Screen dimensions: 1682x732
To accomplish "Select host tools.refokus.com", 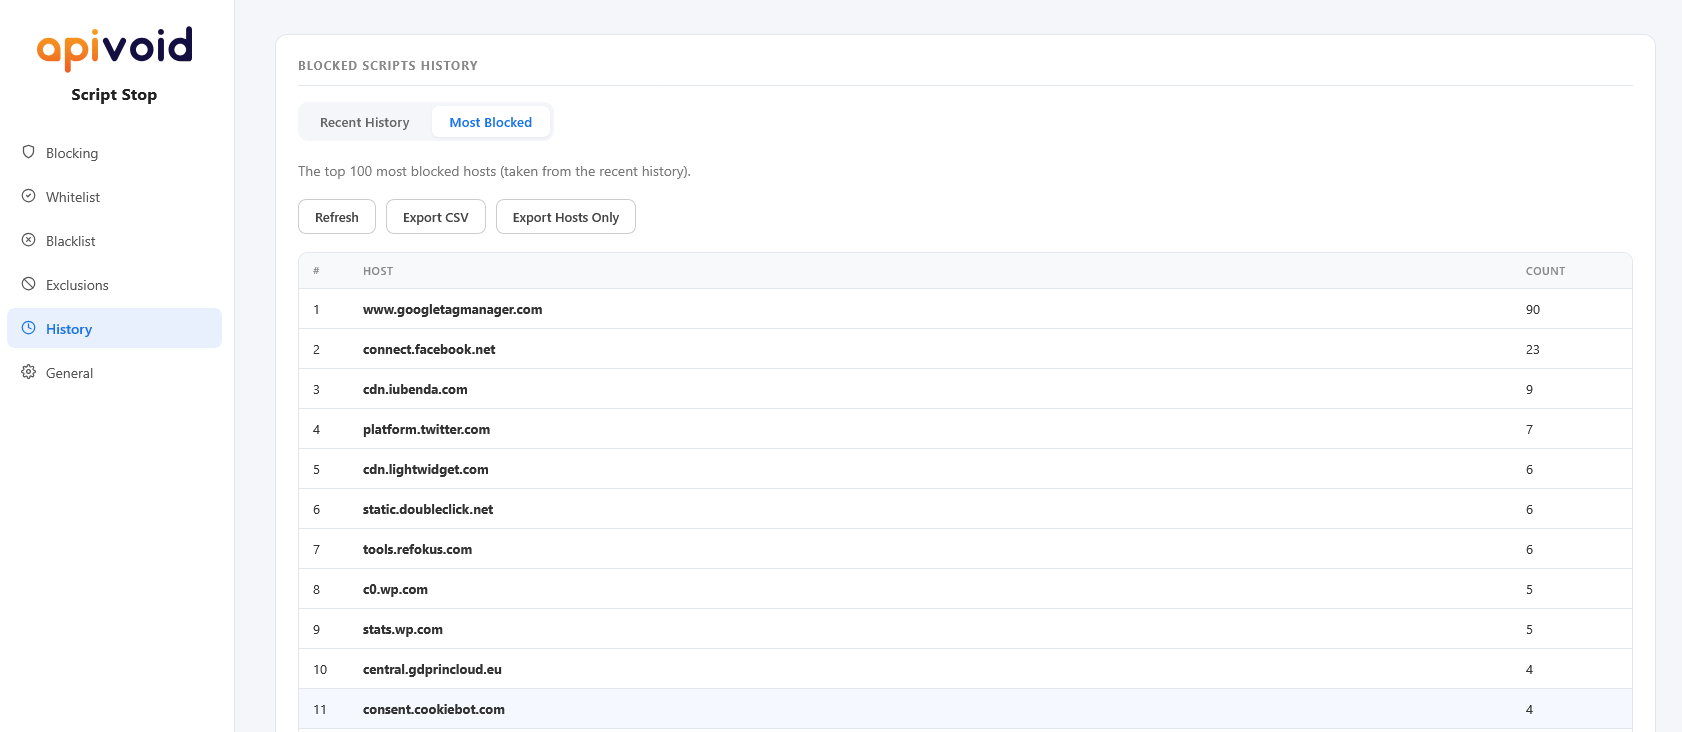I will click(x=417, y=549).
